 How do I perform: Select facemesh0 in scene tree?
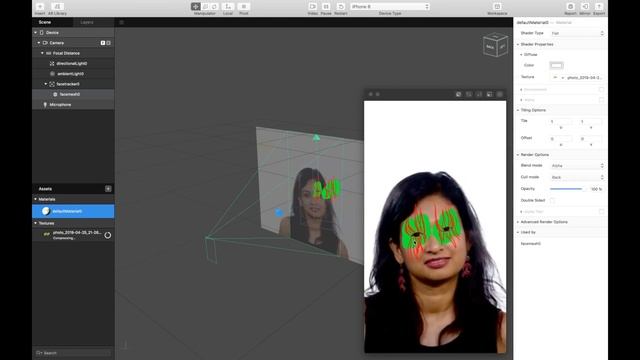[x=70, y=94]
